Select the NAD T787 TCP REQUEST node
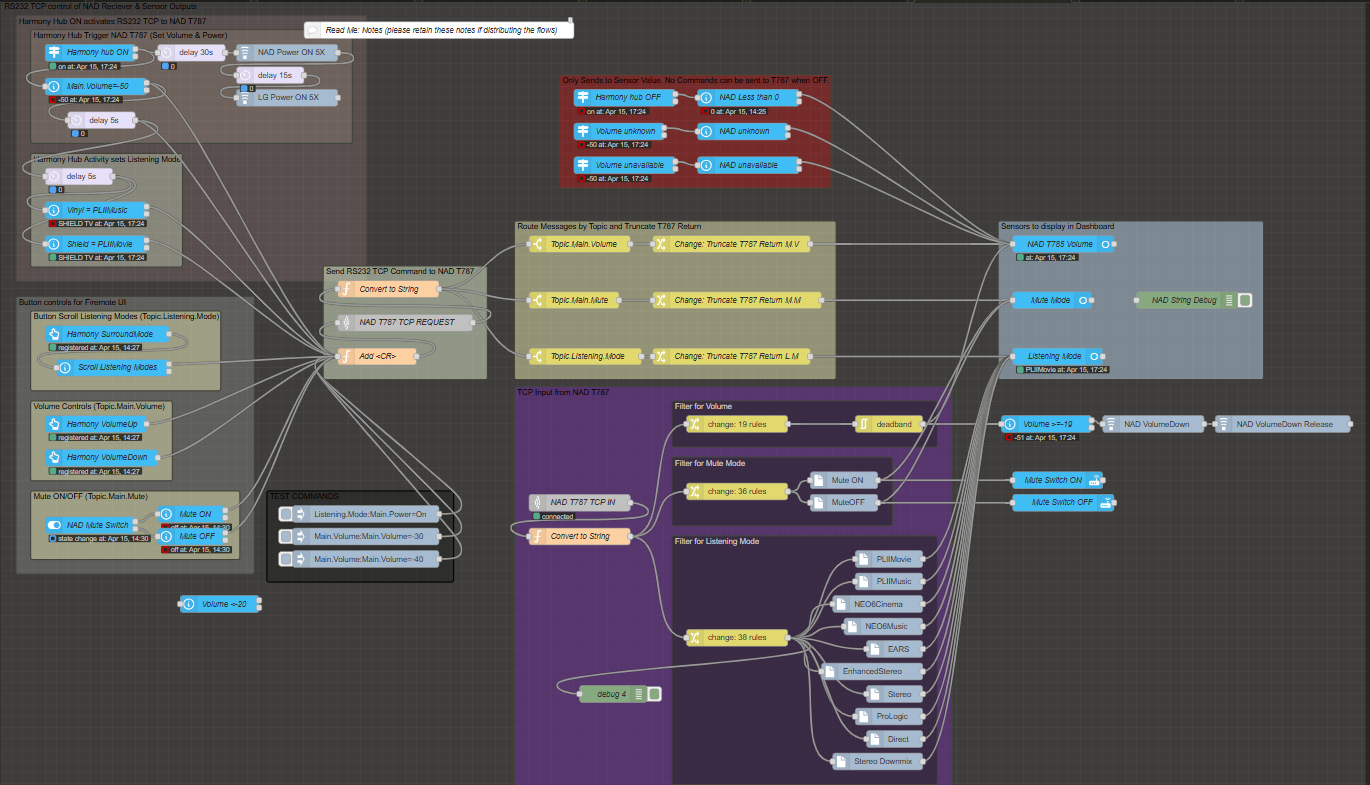 tap(403, 323)
